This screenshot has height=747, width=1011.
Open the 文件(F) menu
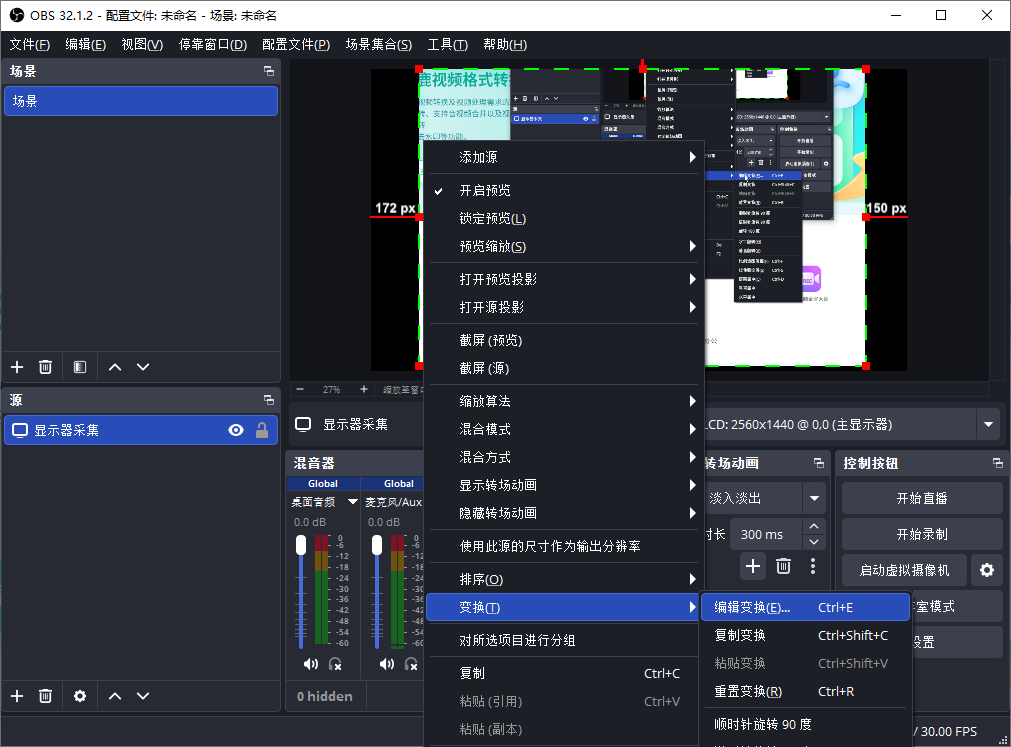30,44
